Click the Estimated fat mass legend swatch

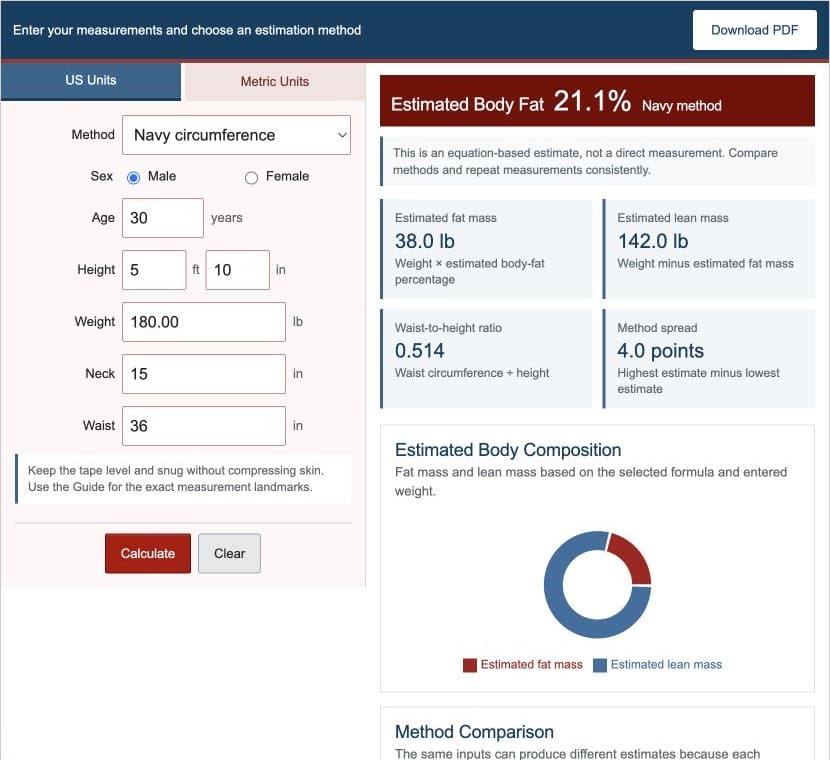click(470, 665)
